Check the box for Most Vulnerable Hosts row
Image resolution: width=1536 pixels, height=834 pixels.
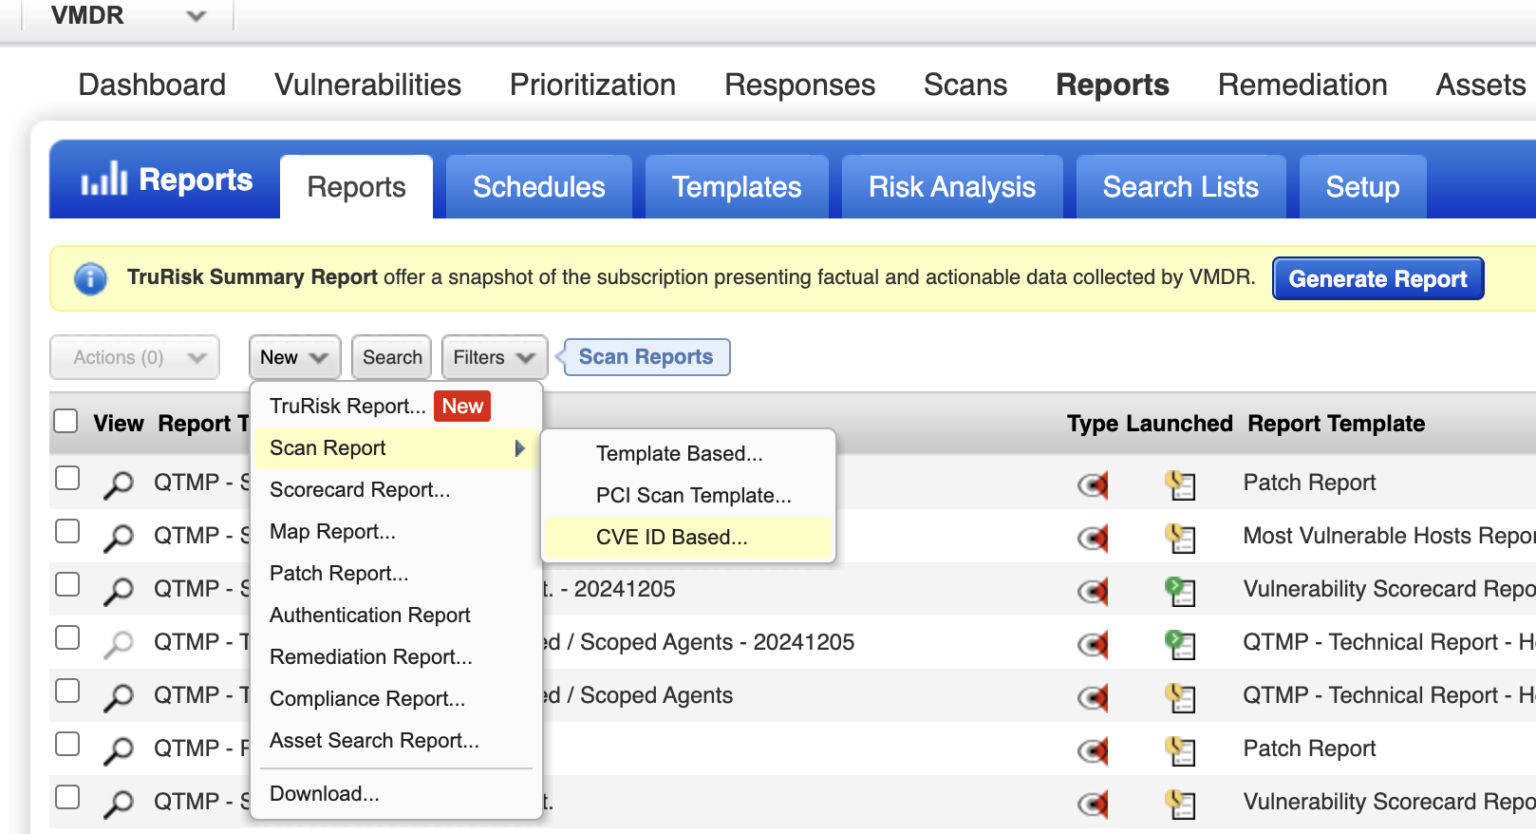(67, 531)
